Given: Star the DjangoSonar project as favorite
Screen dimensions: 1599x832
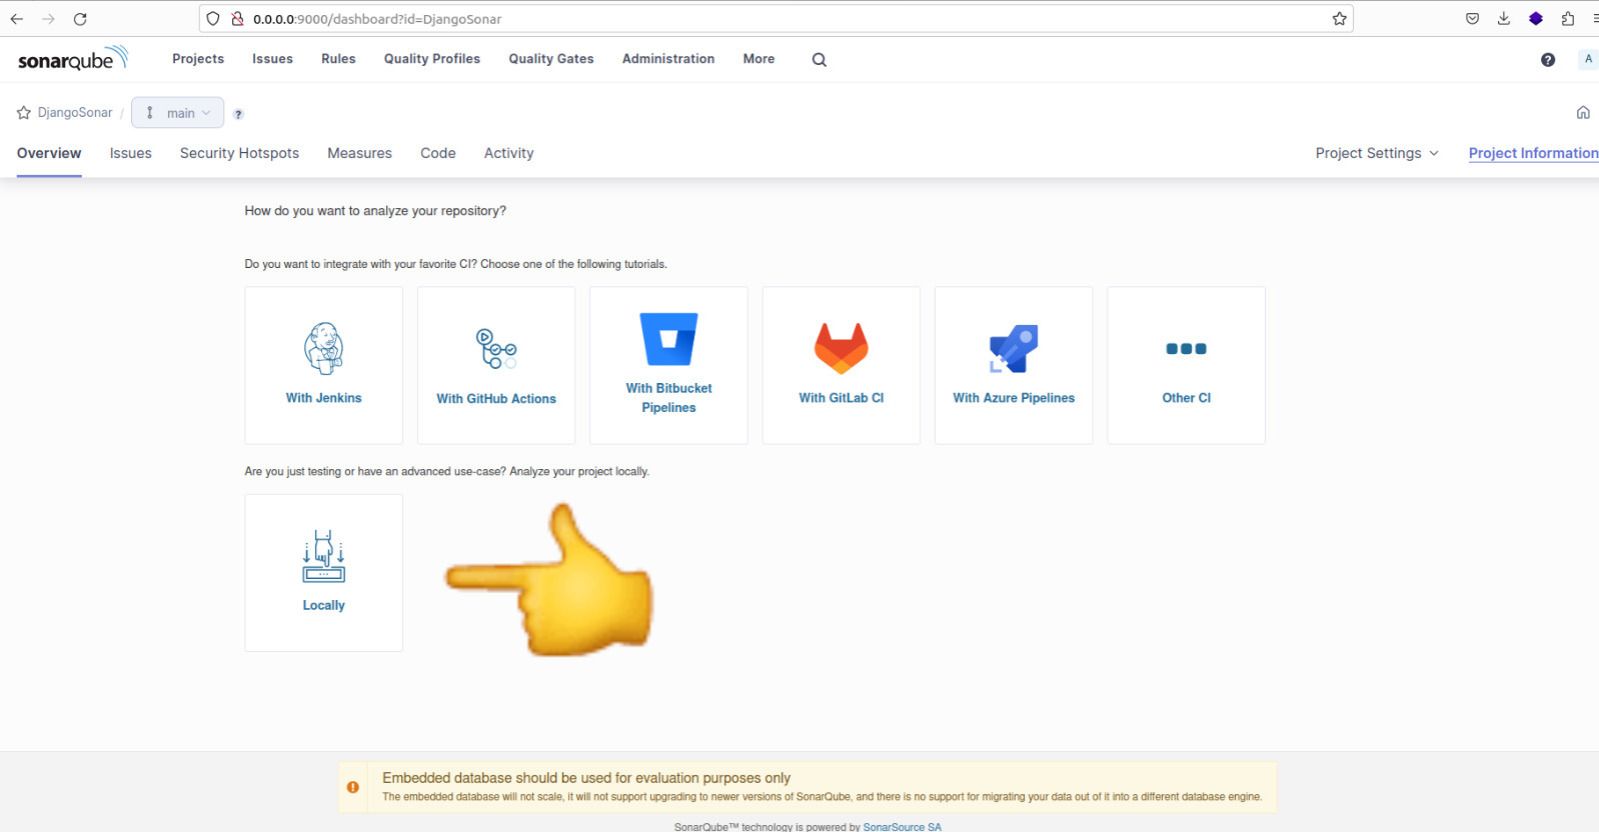Looking at the screenshot, I should click(24, 113).
